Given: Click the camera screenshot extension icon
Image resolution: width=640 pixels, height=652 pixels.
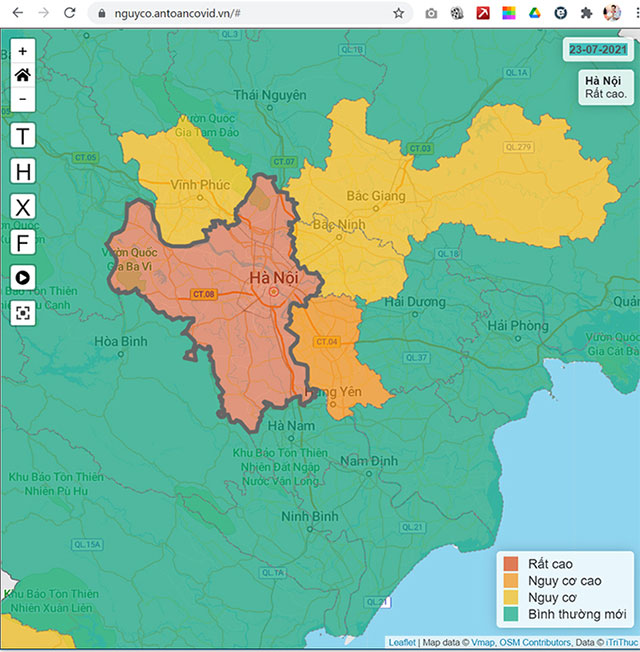Looking at the screenshot, I should point(431,14).
